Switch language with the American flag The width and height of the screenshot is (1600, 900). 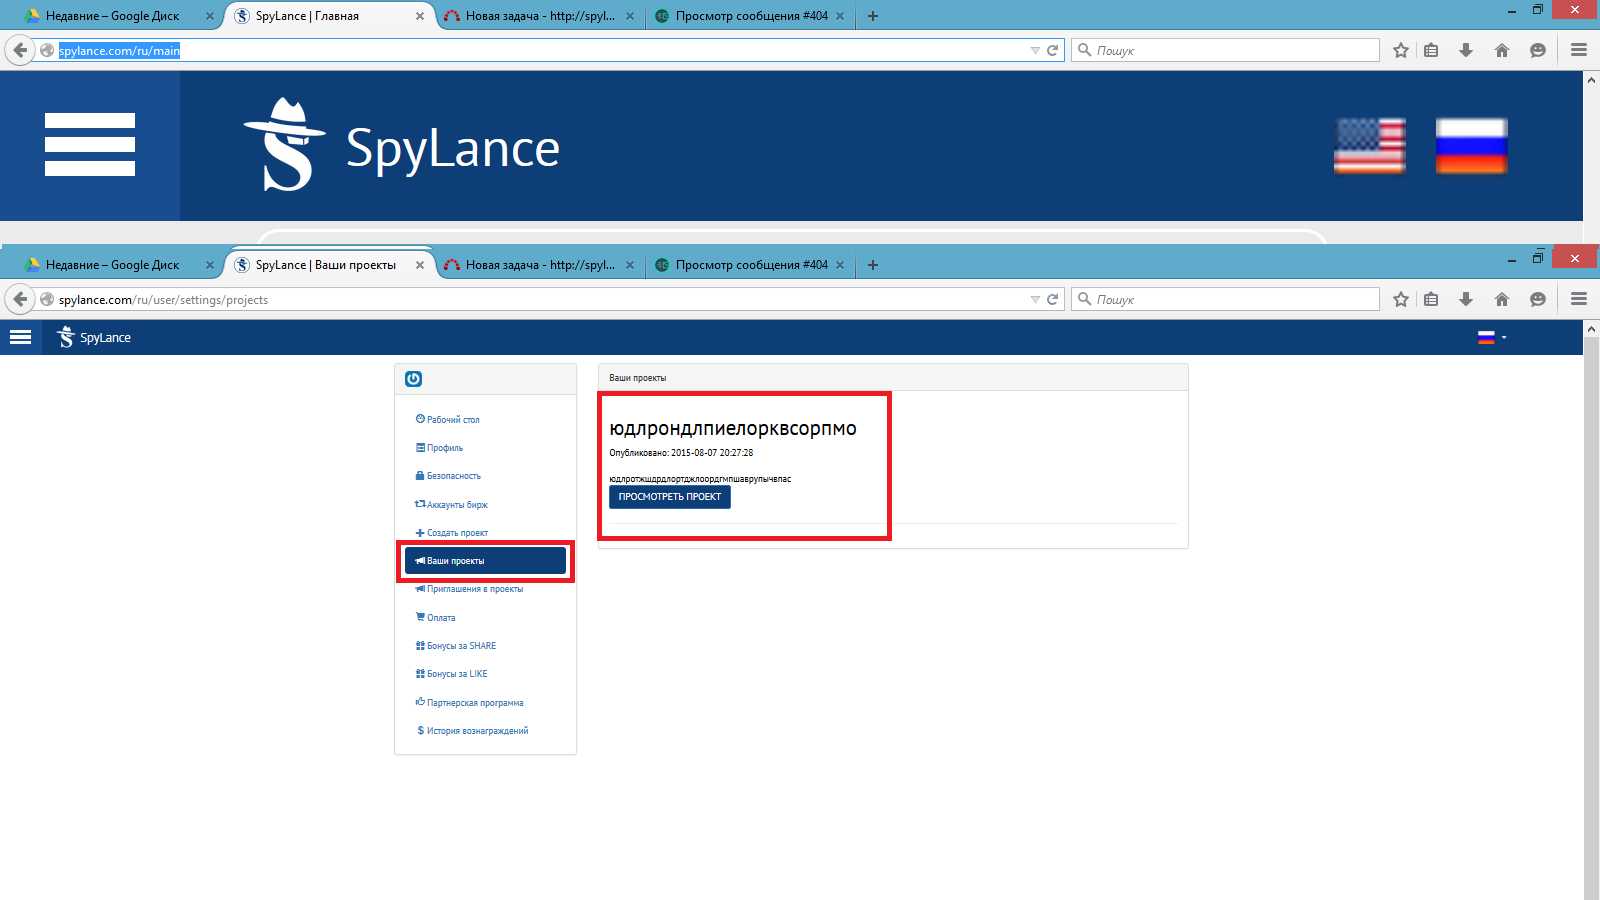point(1369,146)
